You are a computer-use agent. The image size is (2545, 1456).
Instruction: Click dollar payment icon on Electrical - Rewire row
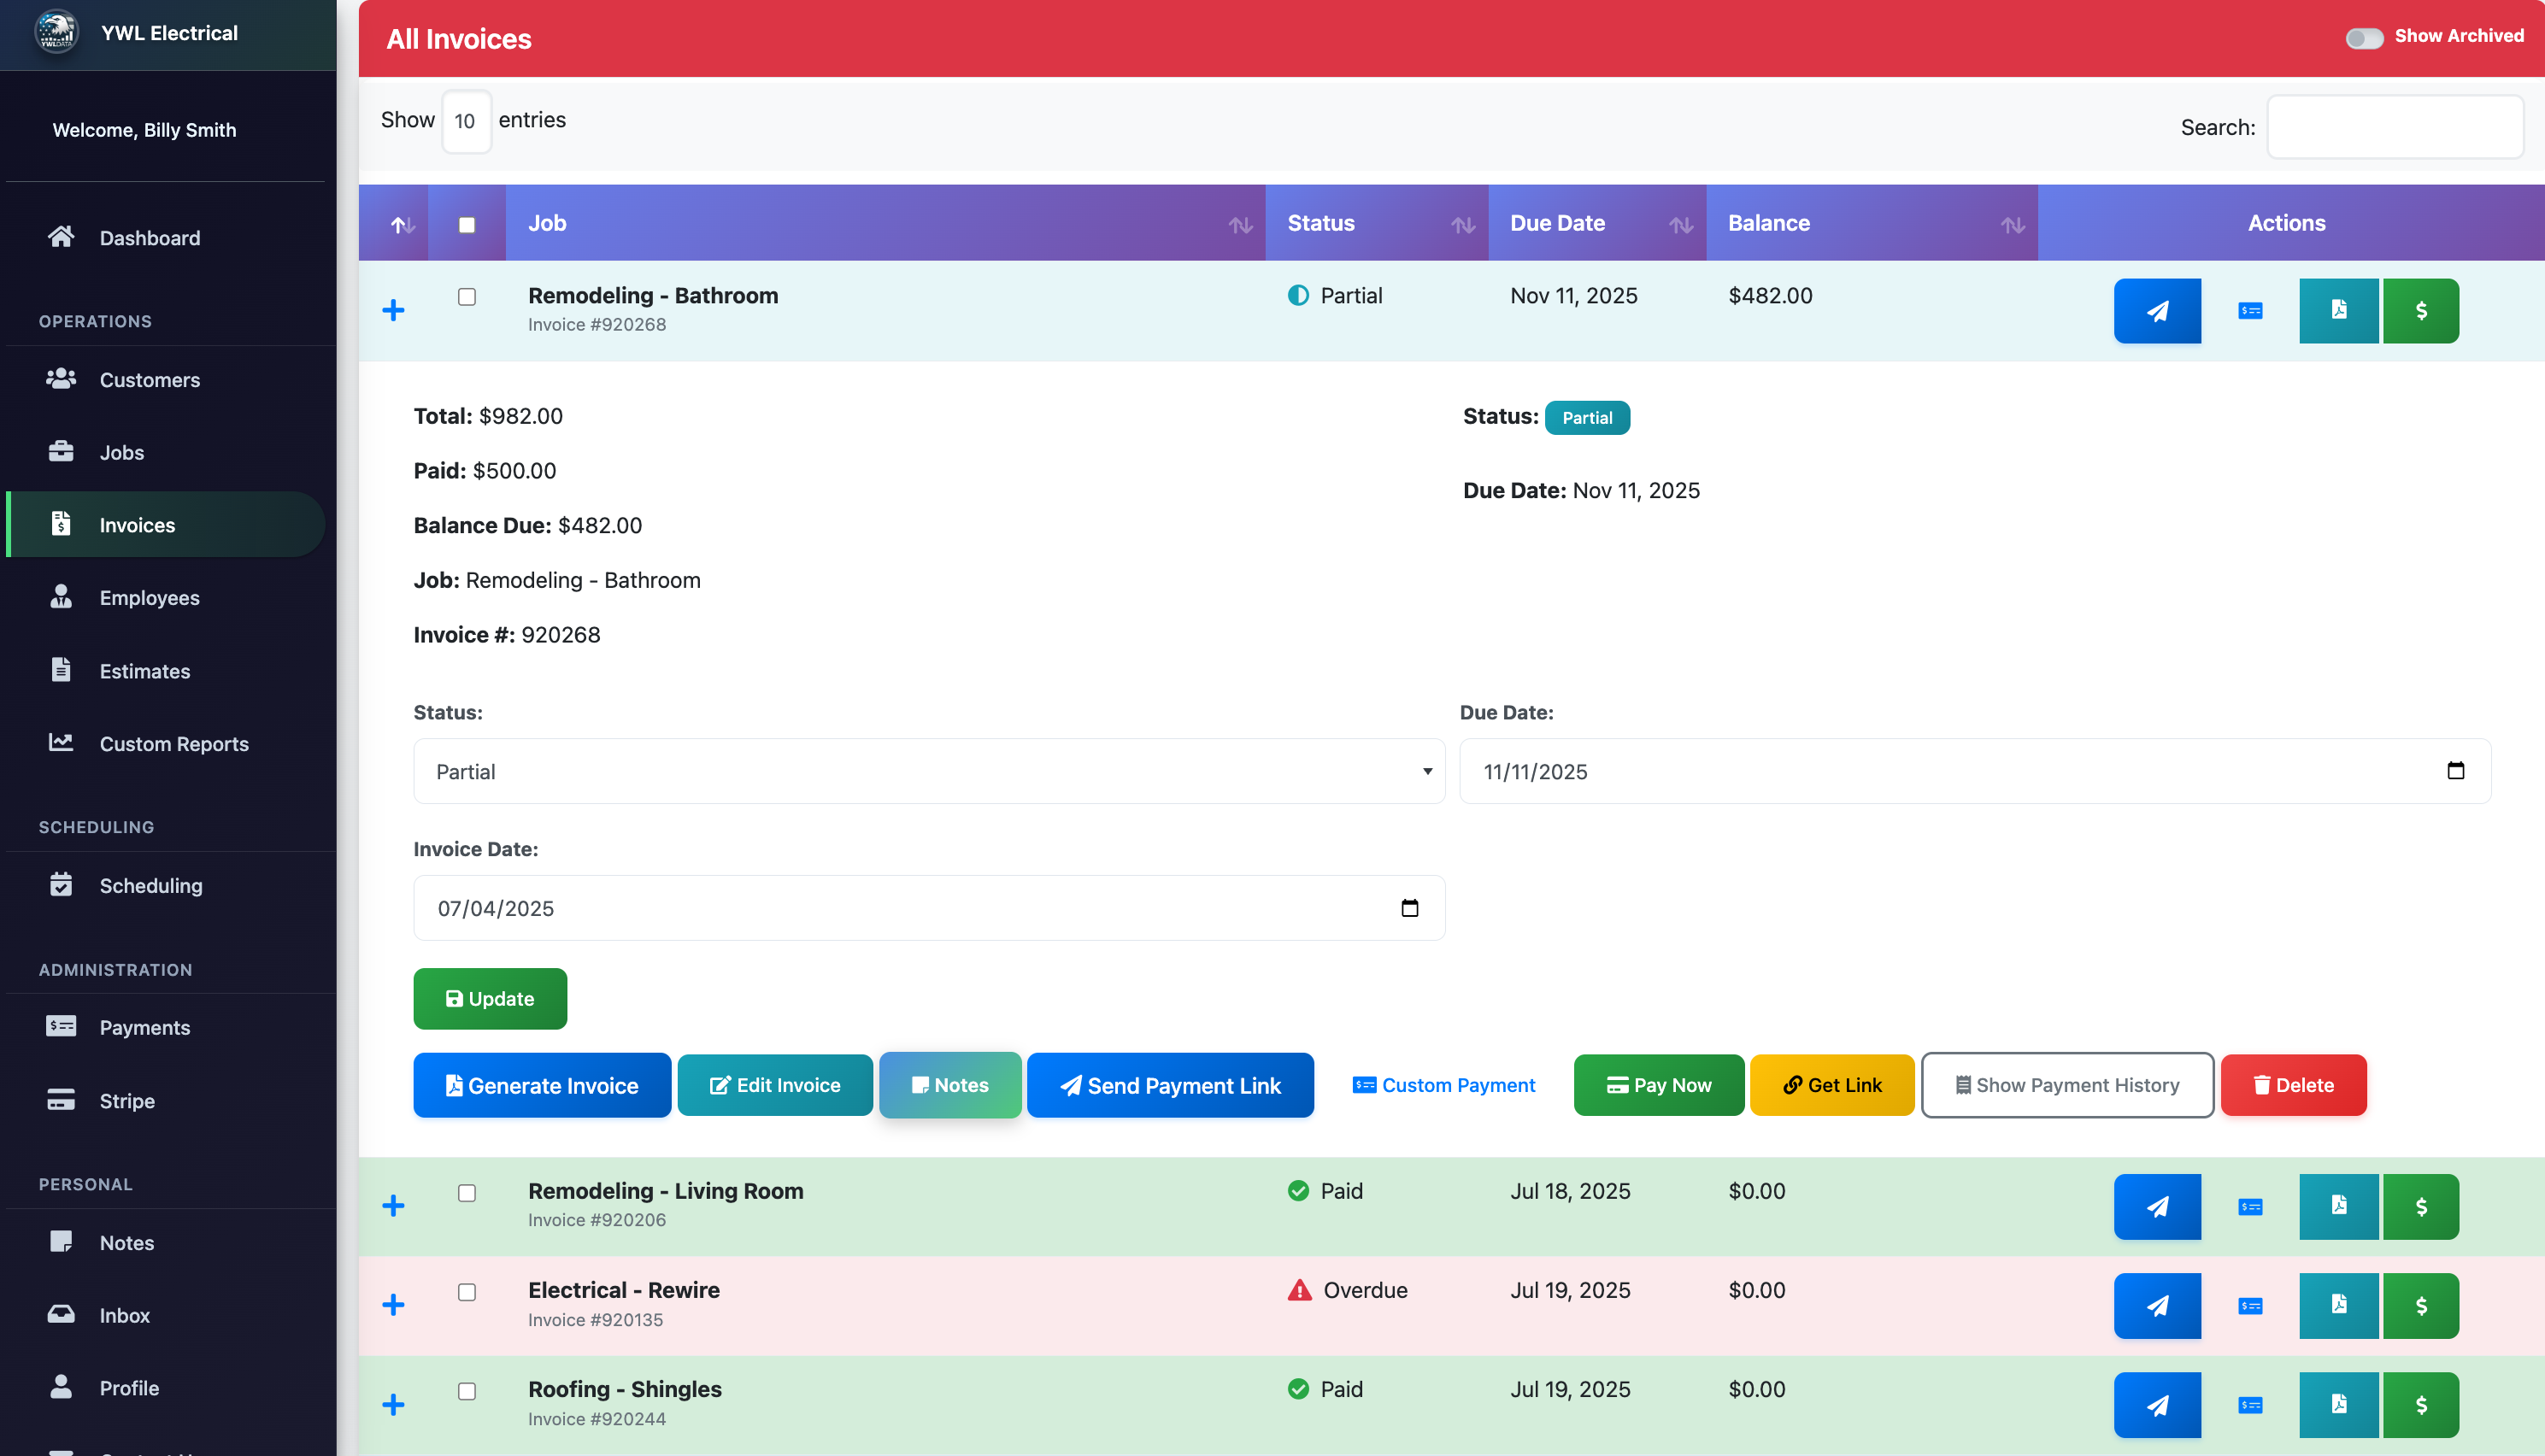coord(2420,1305)
